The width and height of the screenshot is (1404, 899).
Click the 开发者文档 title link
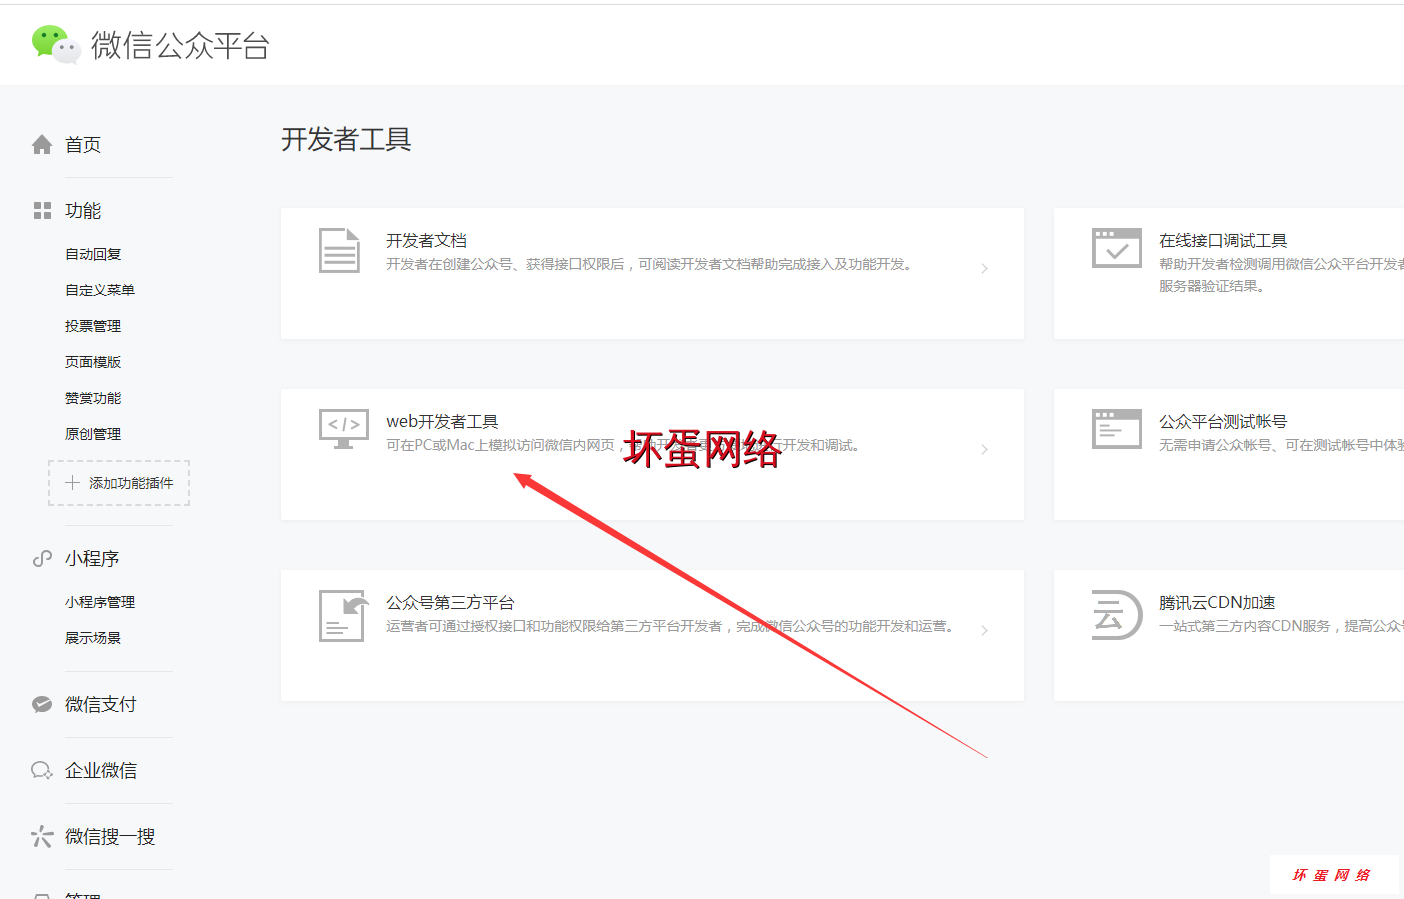click(x=426, y=241)
